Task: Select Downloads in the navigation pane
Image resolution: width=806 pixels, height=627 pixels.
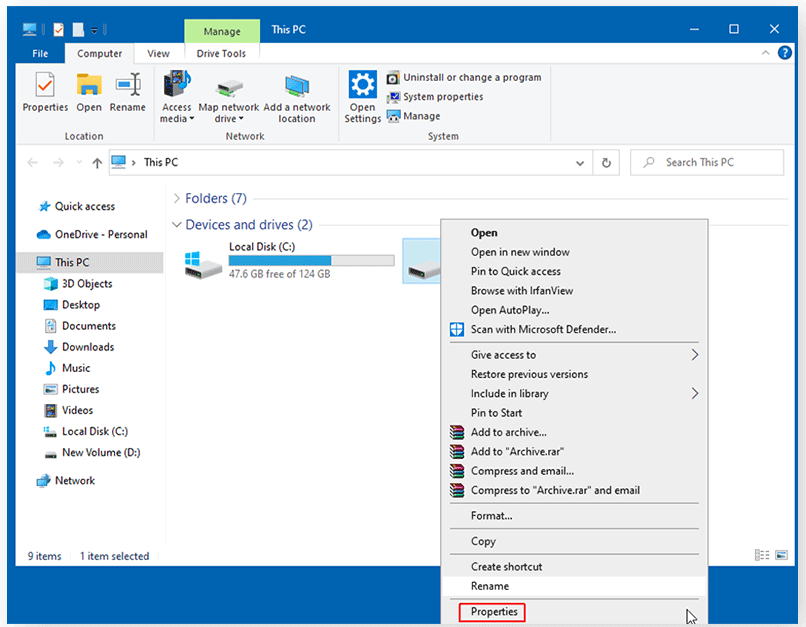Action: (x=88, y=347)
